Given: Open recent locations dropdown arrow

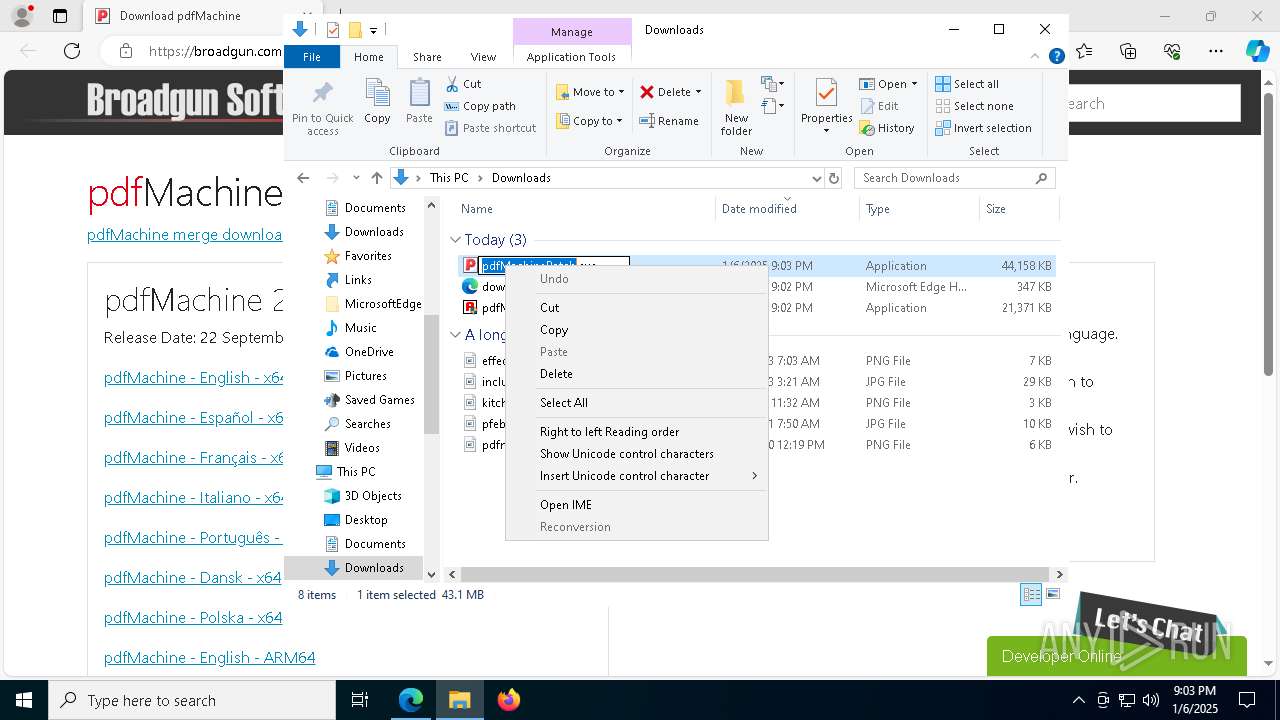Looking at the screenshot, I should point(356,178).
